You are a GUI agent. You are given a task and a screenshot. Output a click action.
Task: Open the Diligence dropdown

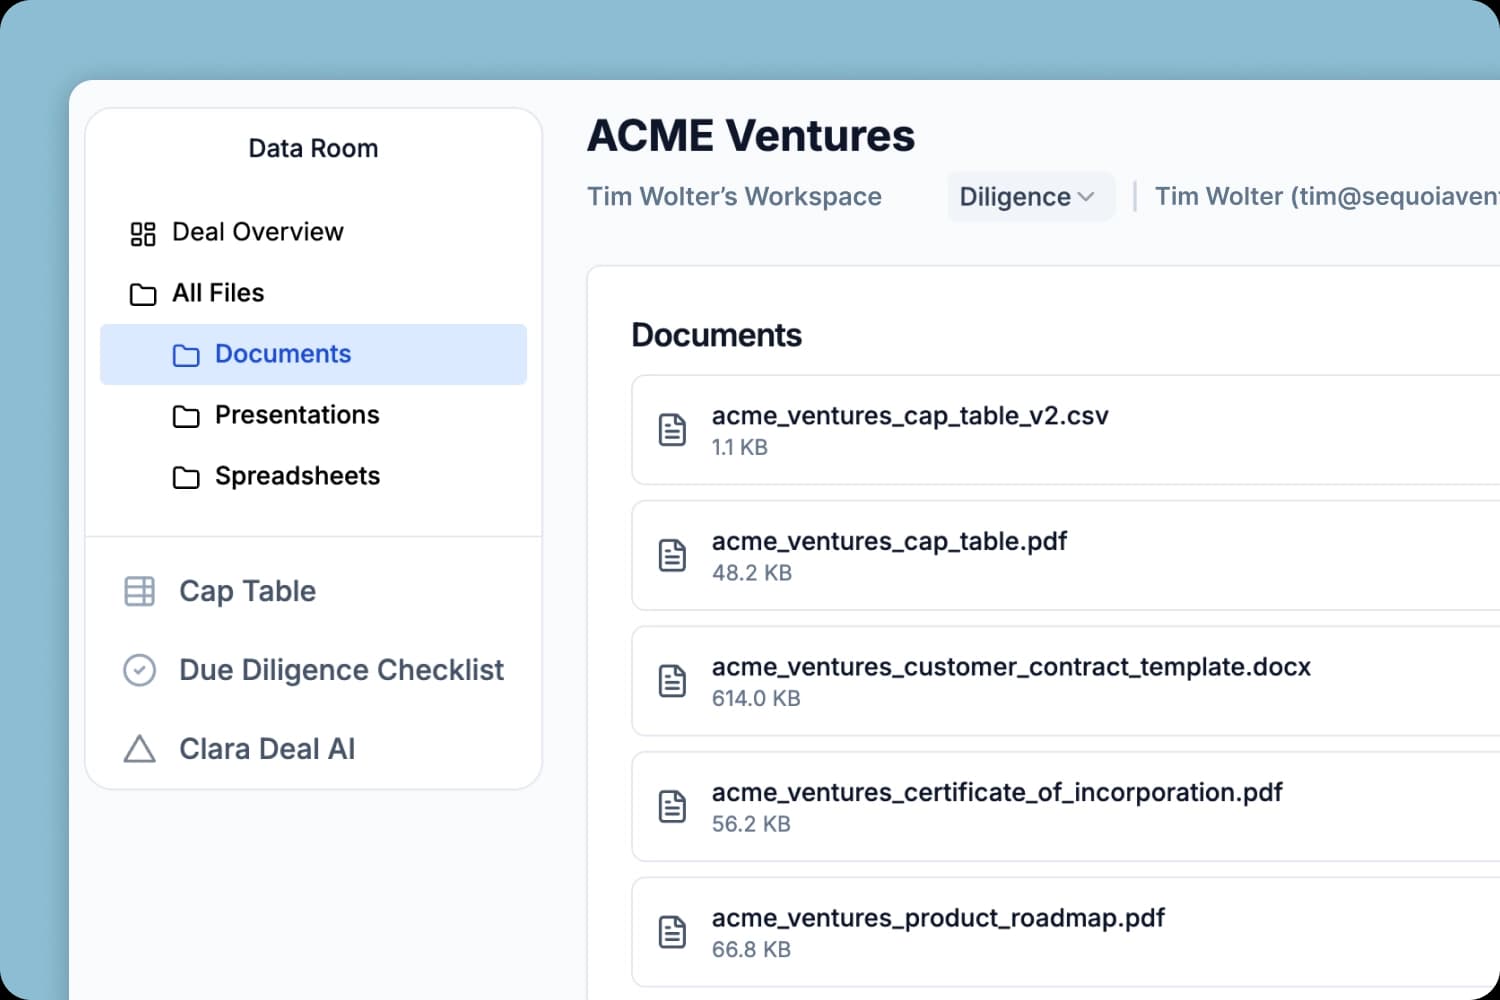[1031, 196]
